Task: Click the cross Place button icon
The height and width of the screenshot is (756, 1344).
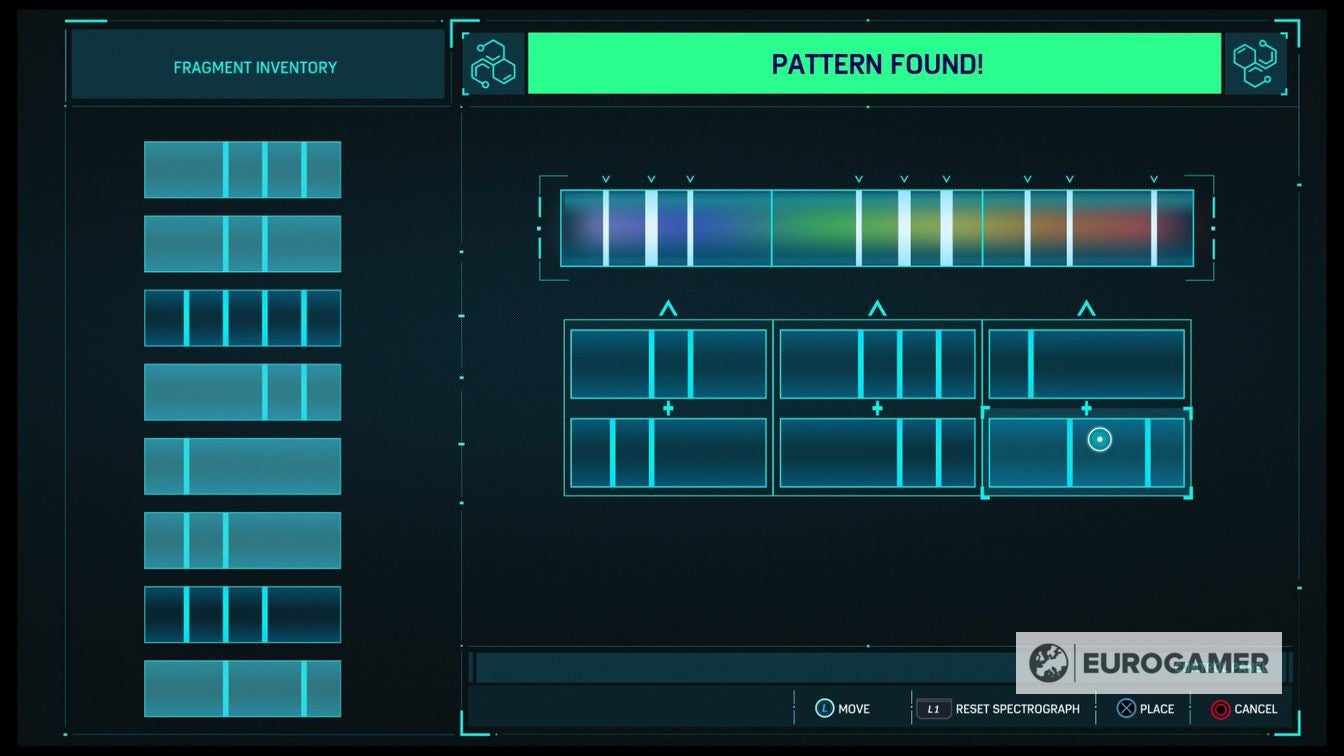Action: (1126, 709)
